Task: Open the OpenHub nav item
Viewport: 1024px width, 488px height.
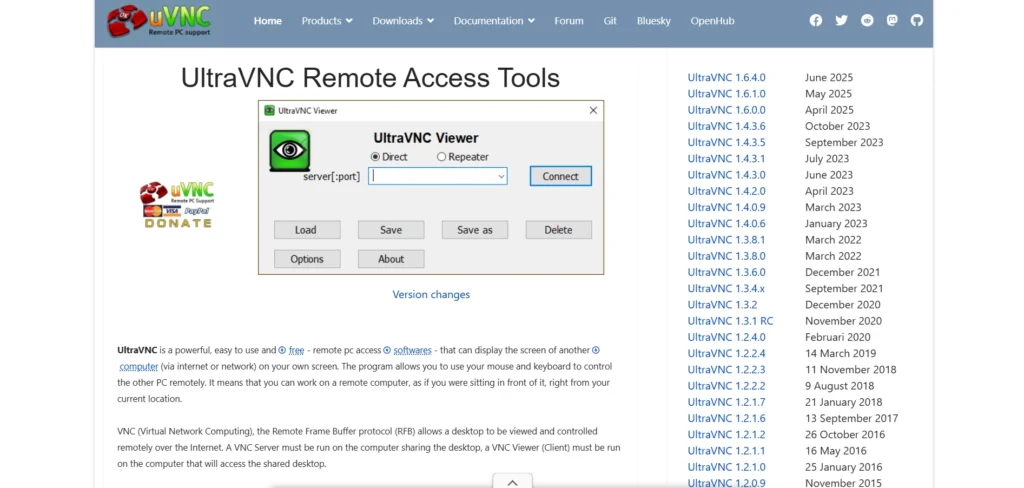Action: 712,21
